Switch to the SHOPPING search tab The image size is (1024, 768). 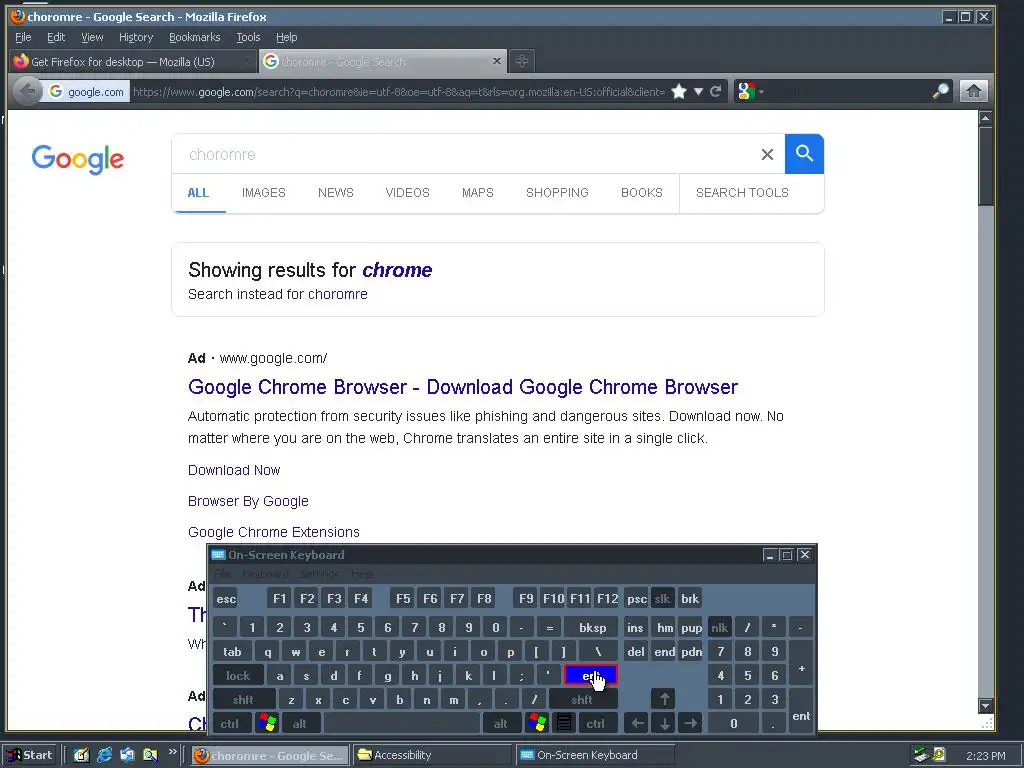tap(557, 193)
